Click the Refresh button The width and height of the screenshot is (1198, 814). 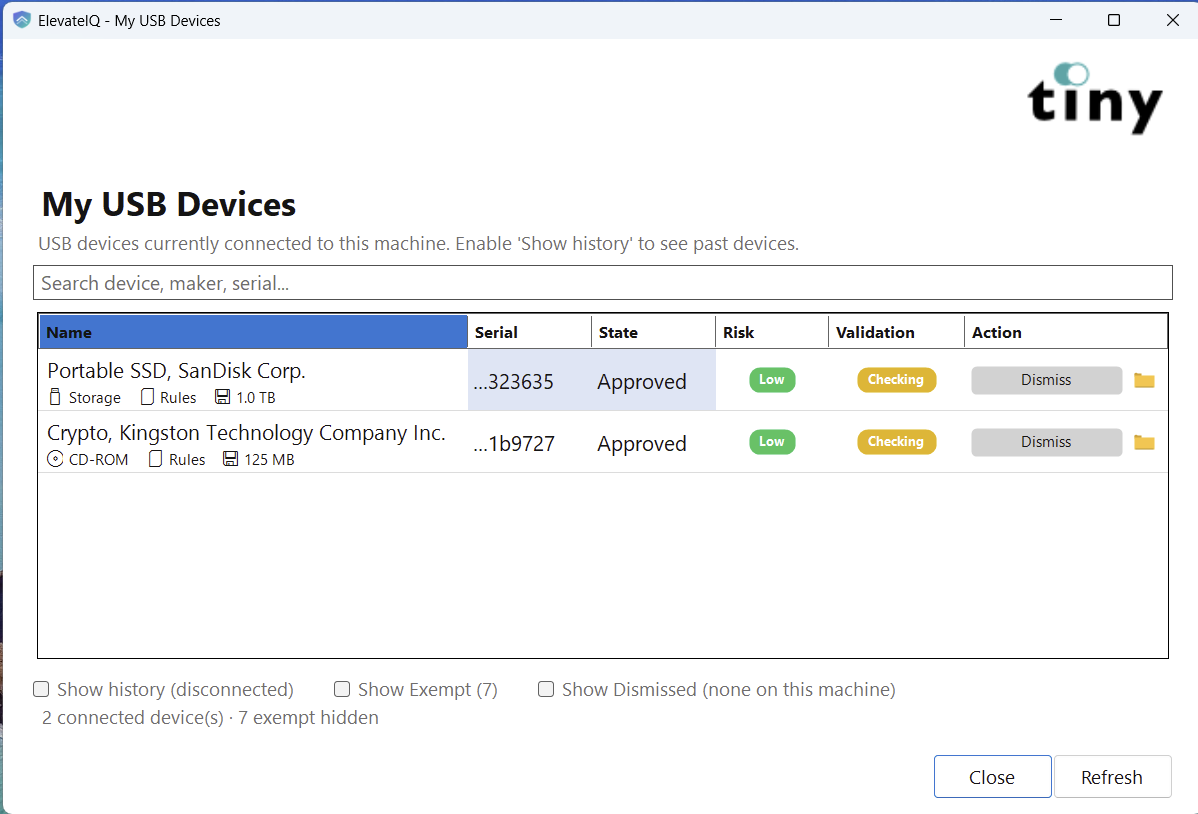point(1112,777)
